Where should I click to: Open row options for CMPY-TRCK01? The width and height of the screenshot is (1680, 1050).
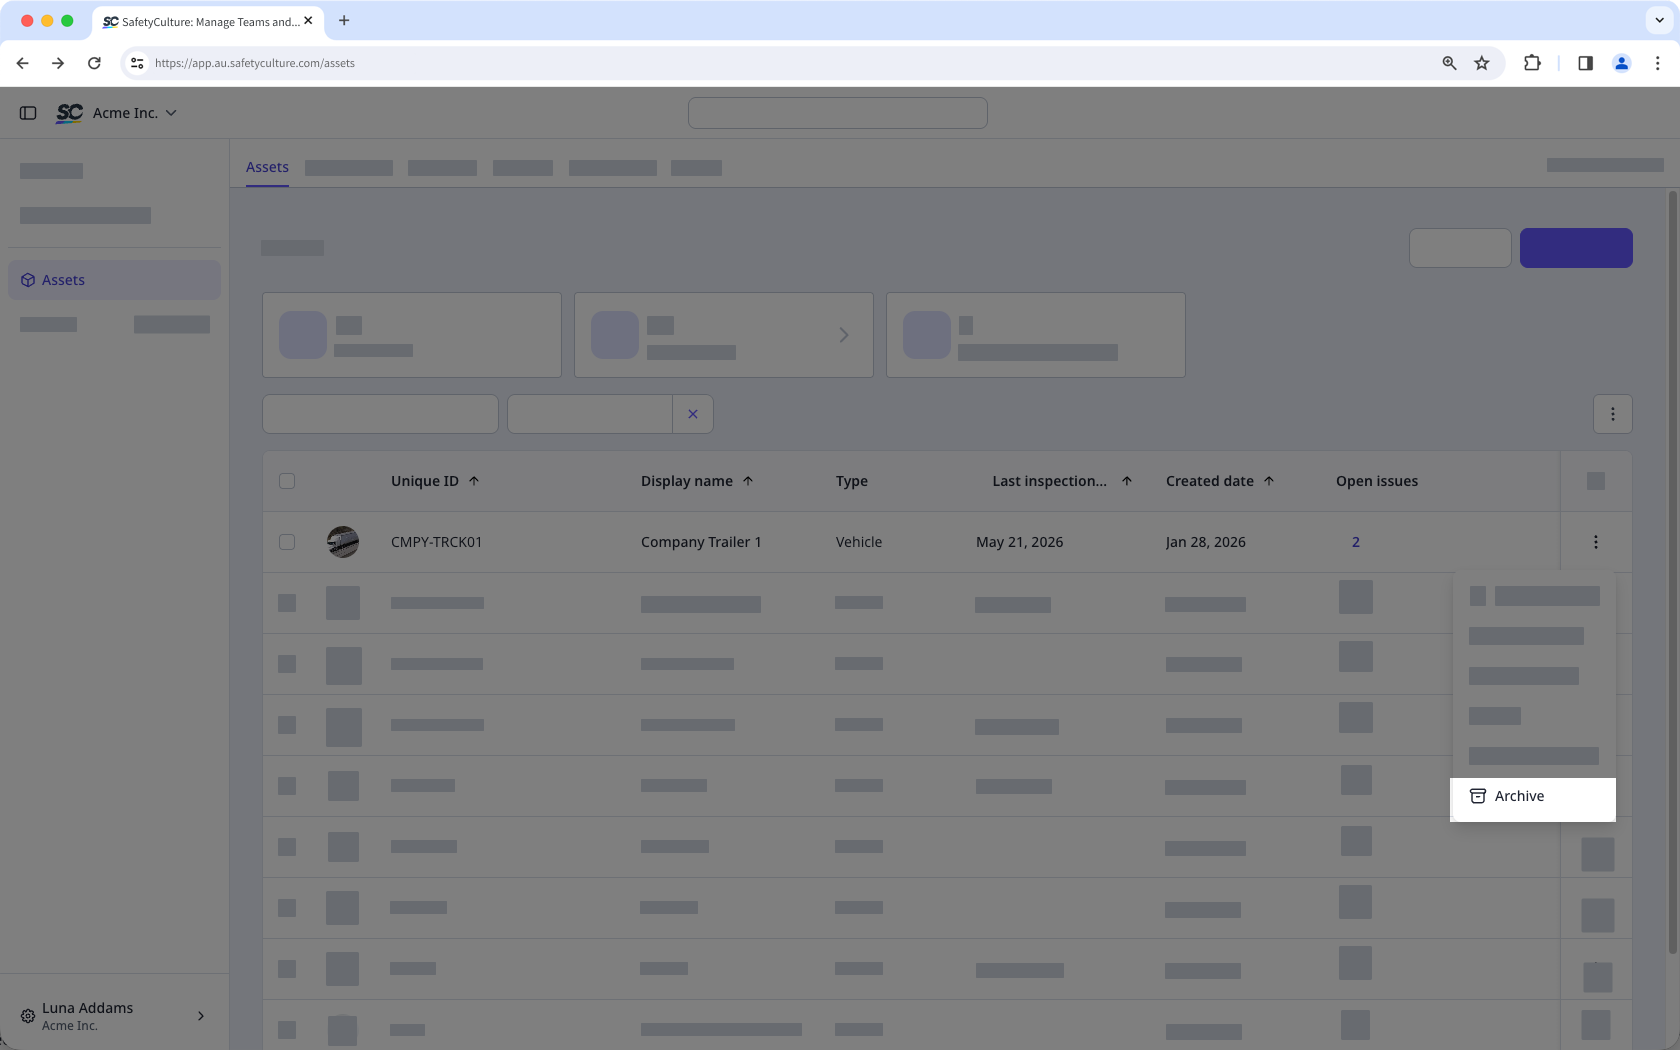[1596, 542]
